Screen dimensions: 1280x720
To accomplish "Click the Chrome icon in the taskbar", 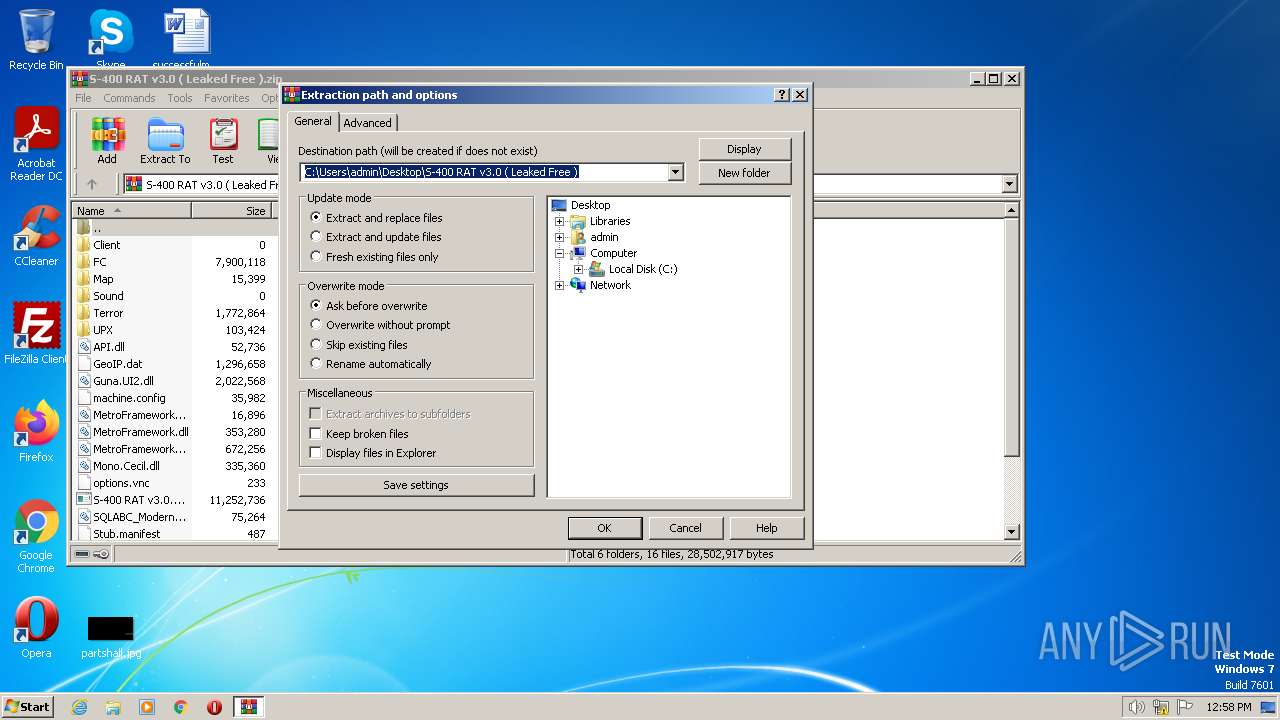I will pyautogui.click(x=181, y=707).
